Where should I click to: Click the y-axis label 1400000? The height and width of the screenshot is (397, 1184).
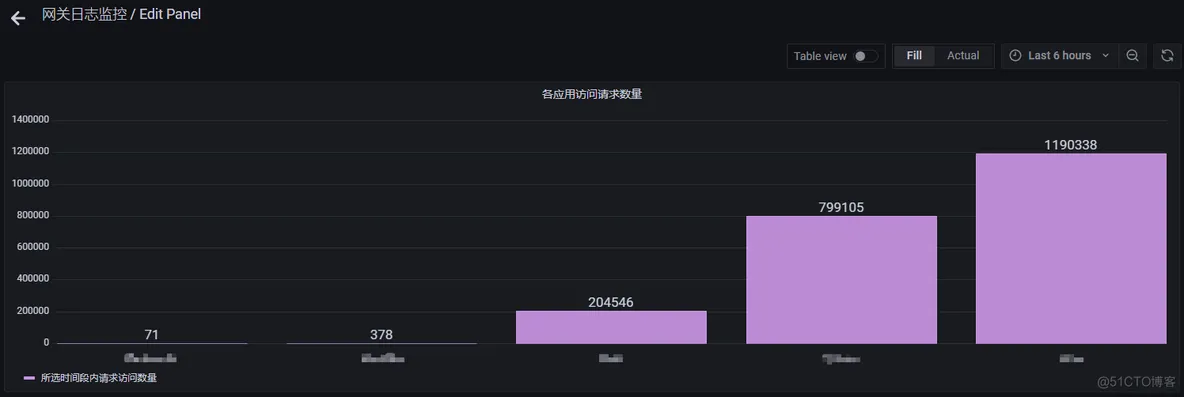click(30, 120)
